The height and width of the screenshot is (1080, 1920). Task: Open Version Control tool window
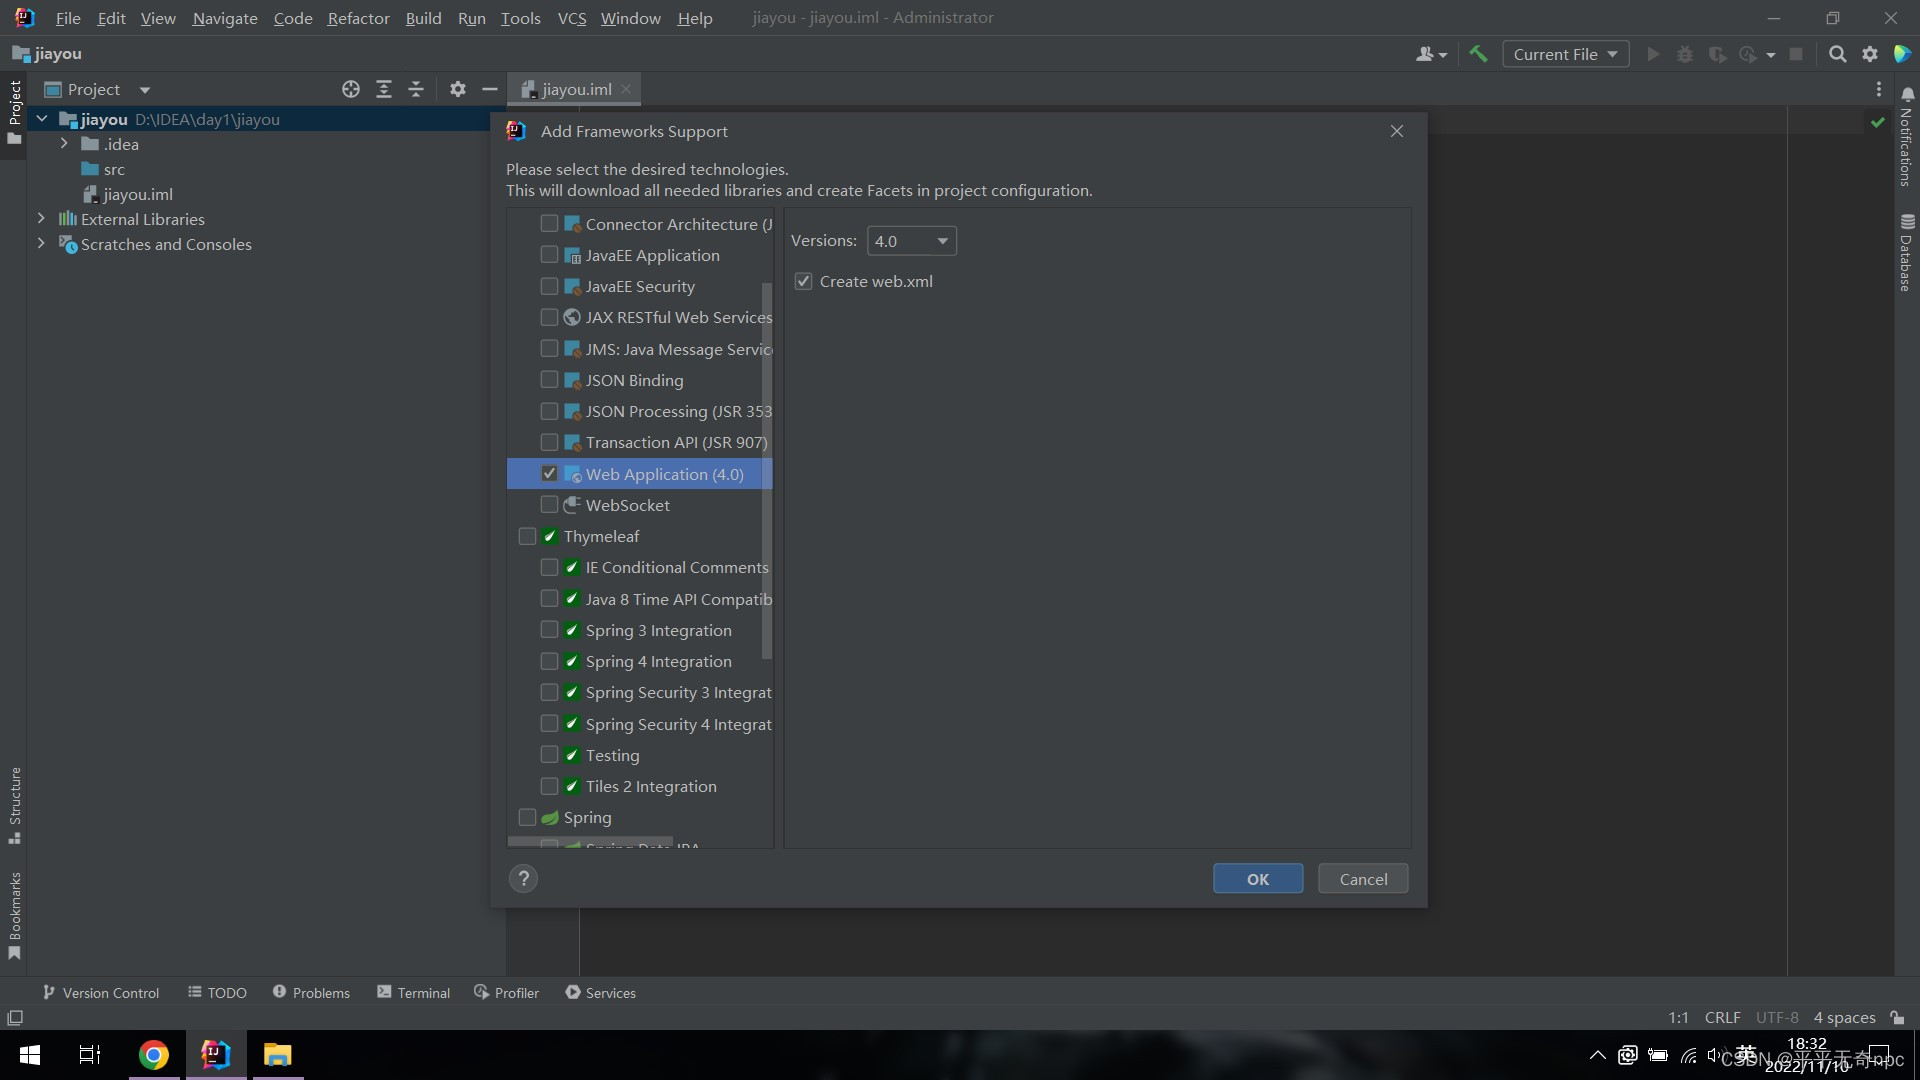pyautogui.click(x=101, y=992)
